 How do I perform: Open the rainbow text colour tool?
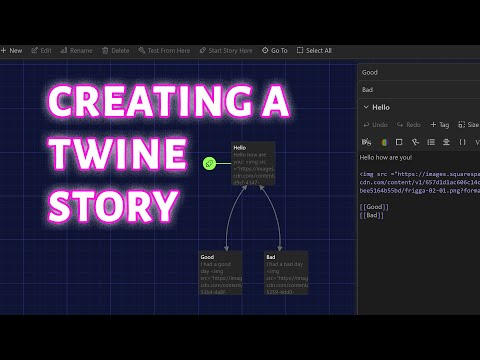384,142
